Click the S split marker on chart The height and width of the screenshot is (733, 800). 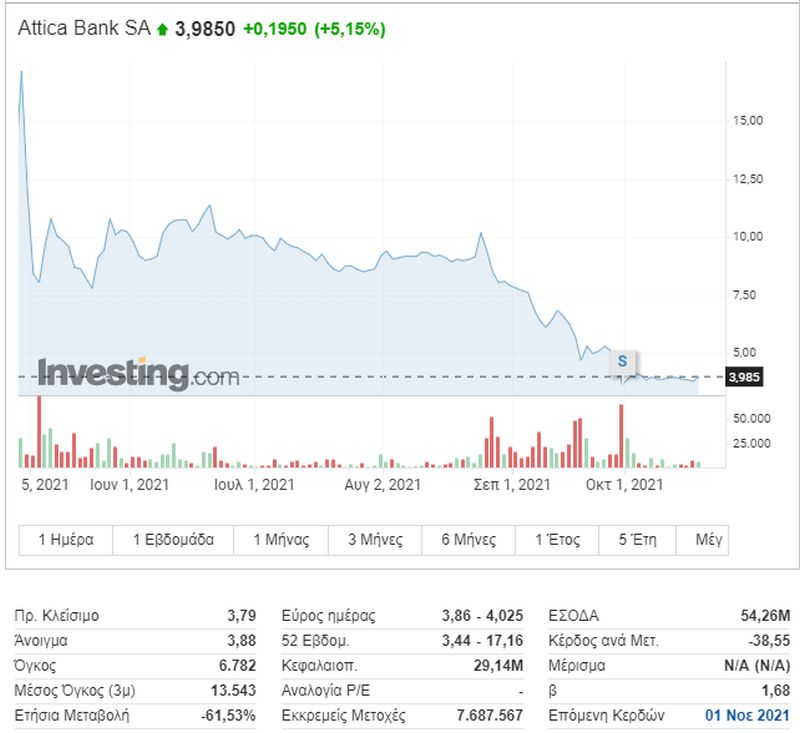click(622, 361)
